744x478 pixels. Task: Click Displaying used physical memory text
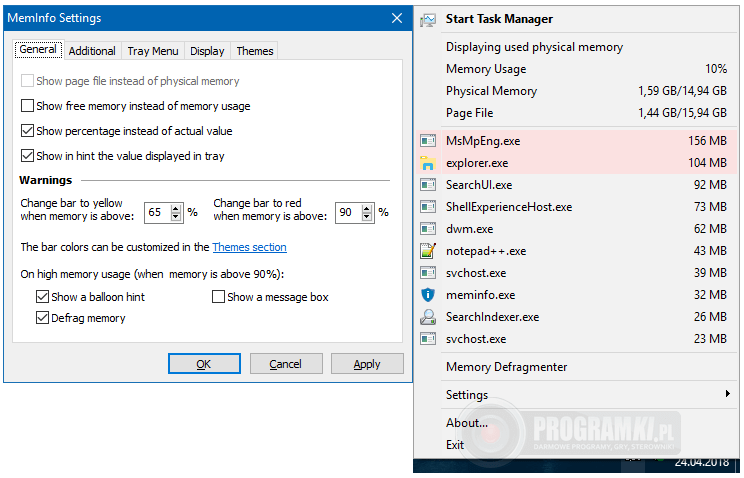click(534, 47)
